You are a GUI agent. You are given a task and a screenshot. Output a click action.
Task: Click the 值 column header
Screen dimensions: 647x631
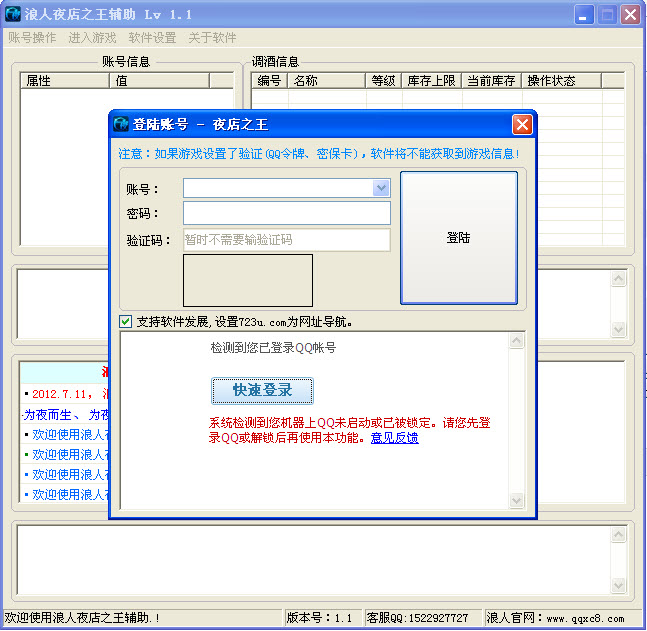[160, 80]
